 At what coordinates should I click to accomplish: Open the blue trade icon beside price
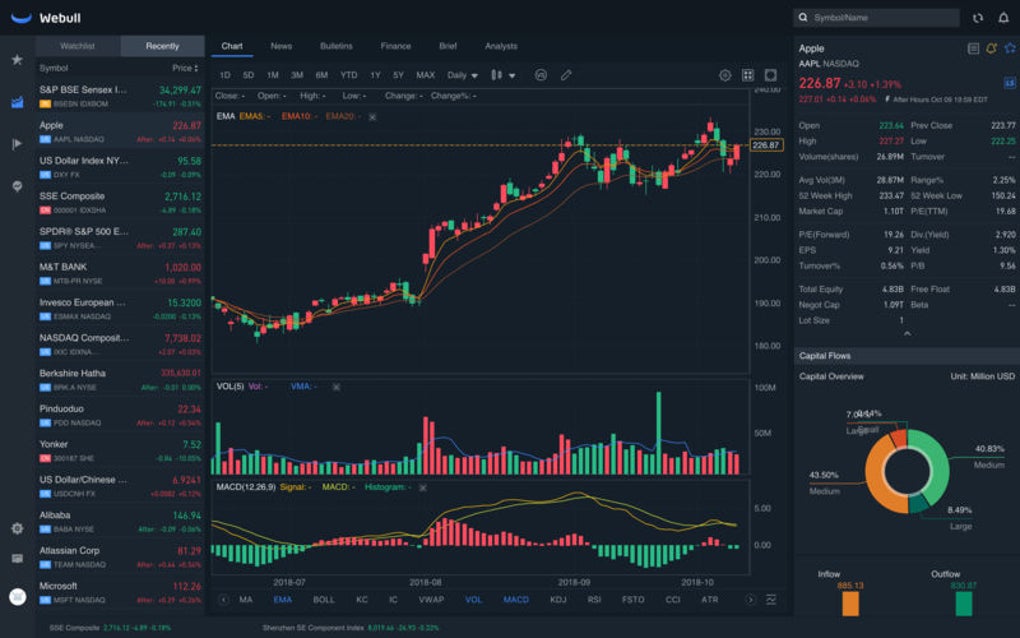[1010, 83]
